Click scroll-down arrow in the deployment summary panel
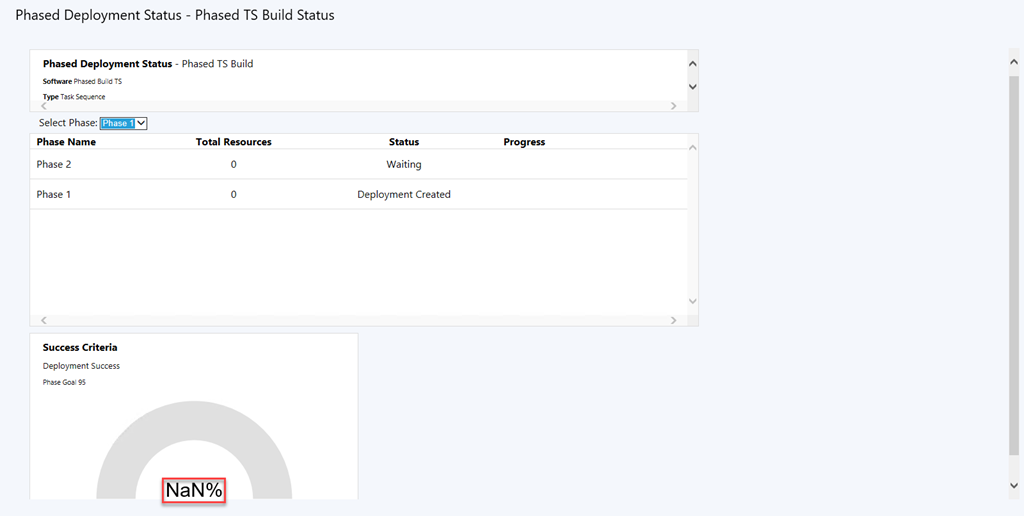The image size is (1024, 516). click(692, 87)
